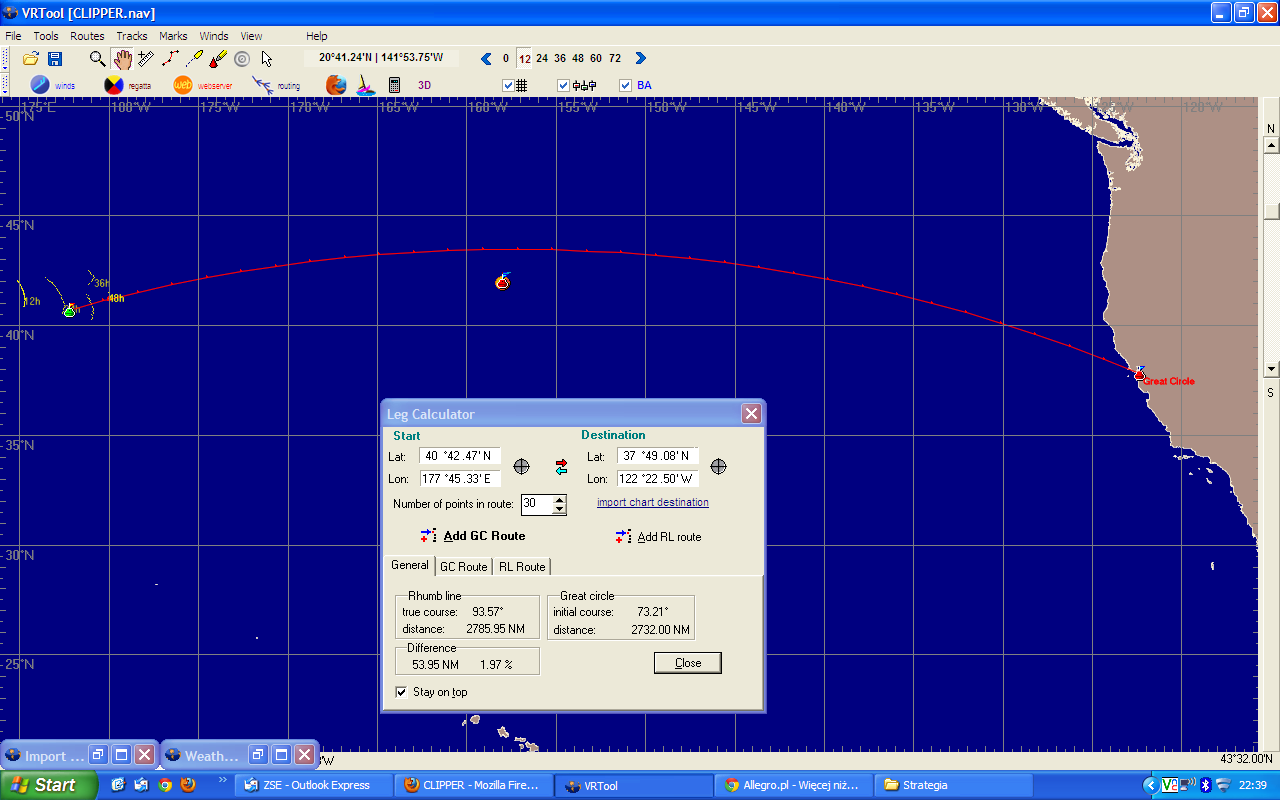Pick start position with crosshair icon
The width and height of the screenshot is (1280, 800).
(521, 467)
